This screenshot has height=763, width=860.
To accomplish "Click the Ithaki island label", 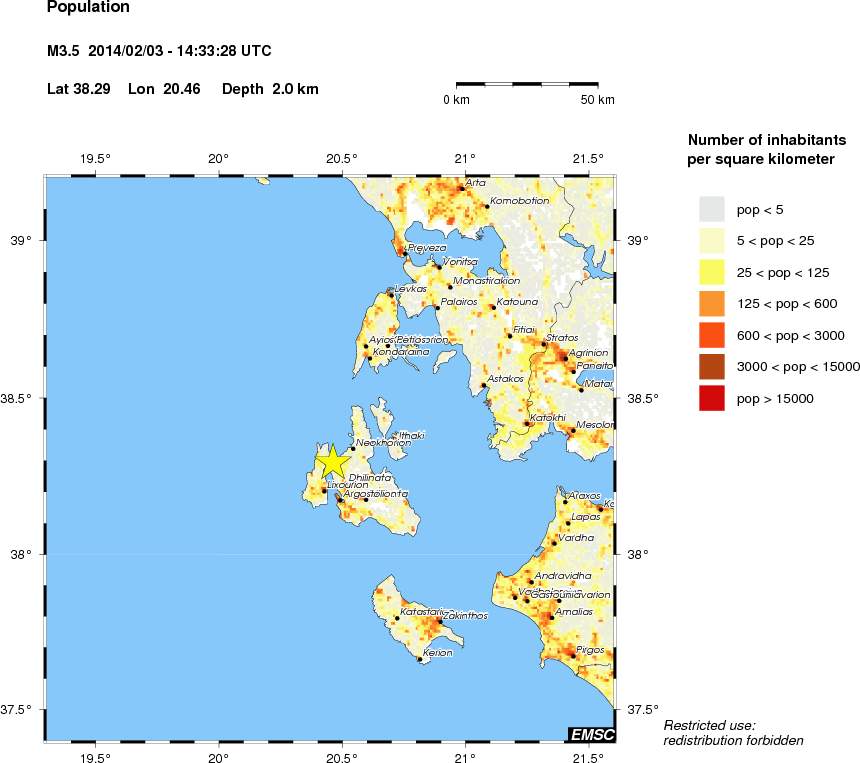I will pos(411,436).
